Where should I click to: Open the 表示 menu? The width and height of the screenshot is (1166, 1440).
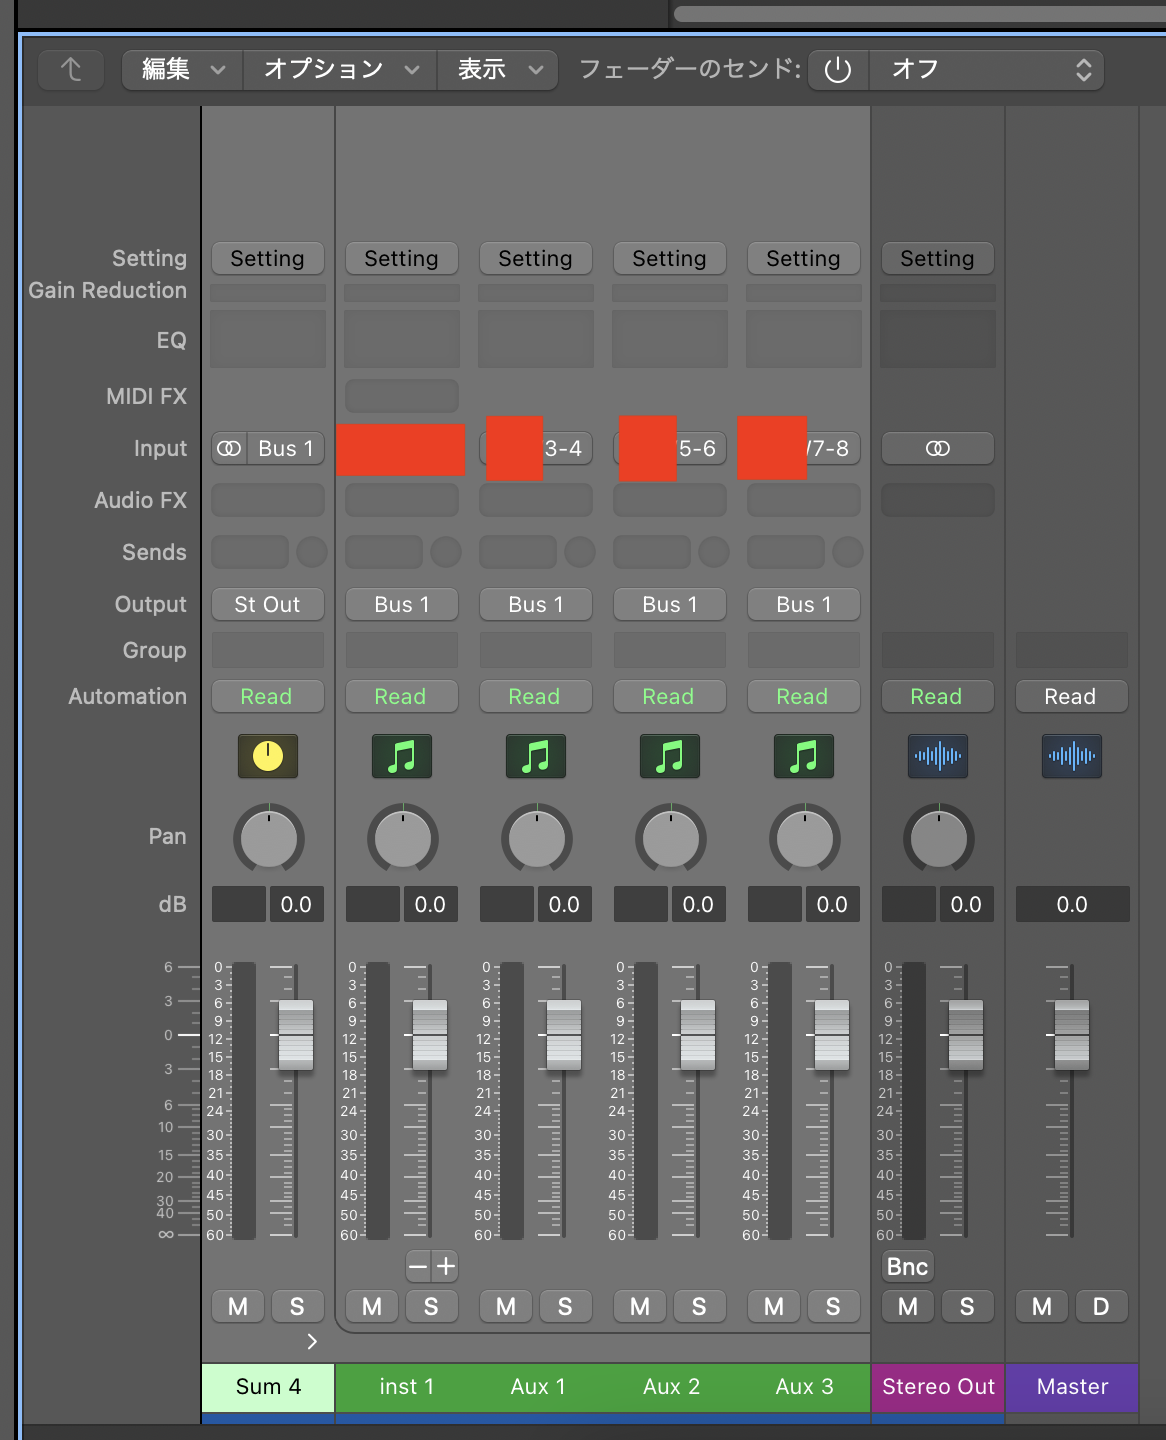(x=497, y=70)
